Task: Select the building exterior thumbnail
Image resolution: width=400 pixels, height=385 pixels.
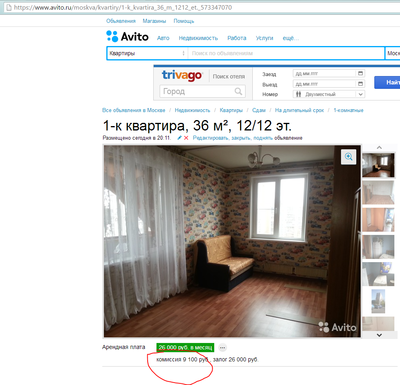Action: click(x=378, y=301)
